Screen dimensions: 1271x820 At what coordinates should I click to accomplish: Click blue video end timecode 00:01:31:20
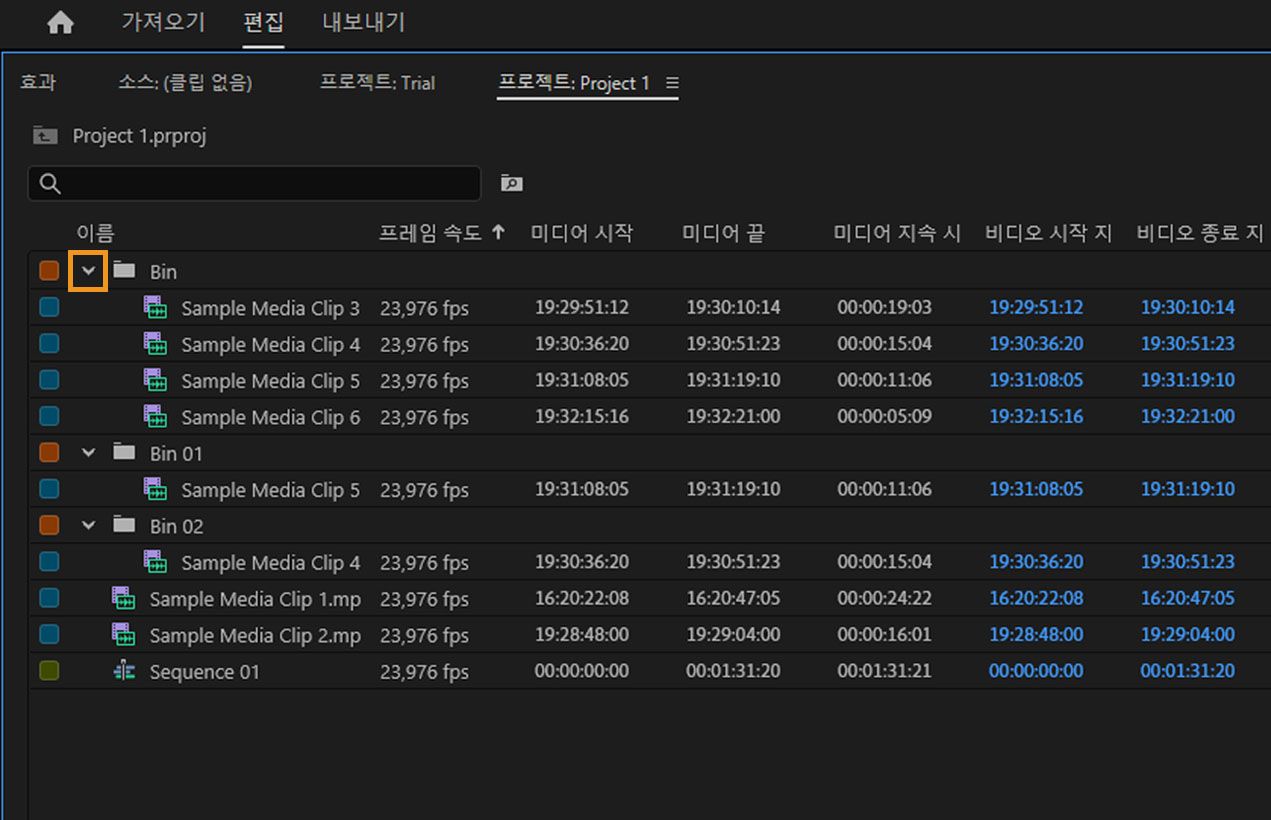pyautogui.click(x=1188, y=671)
